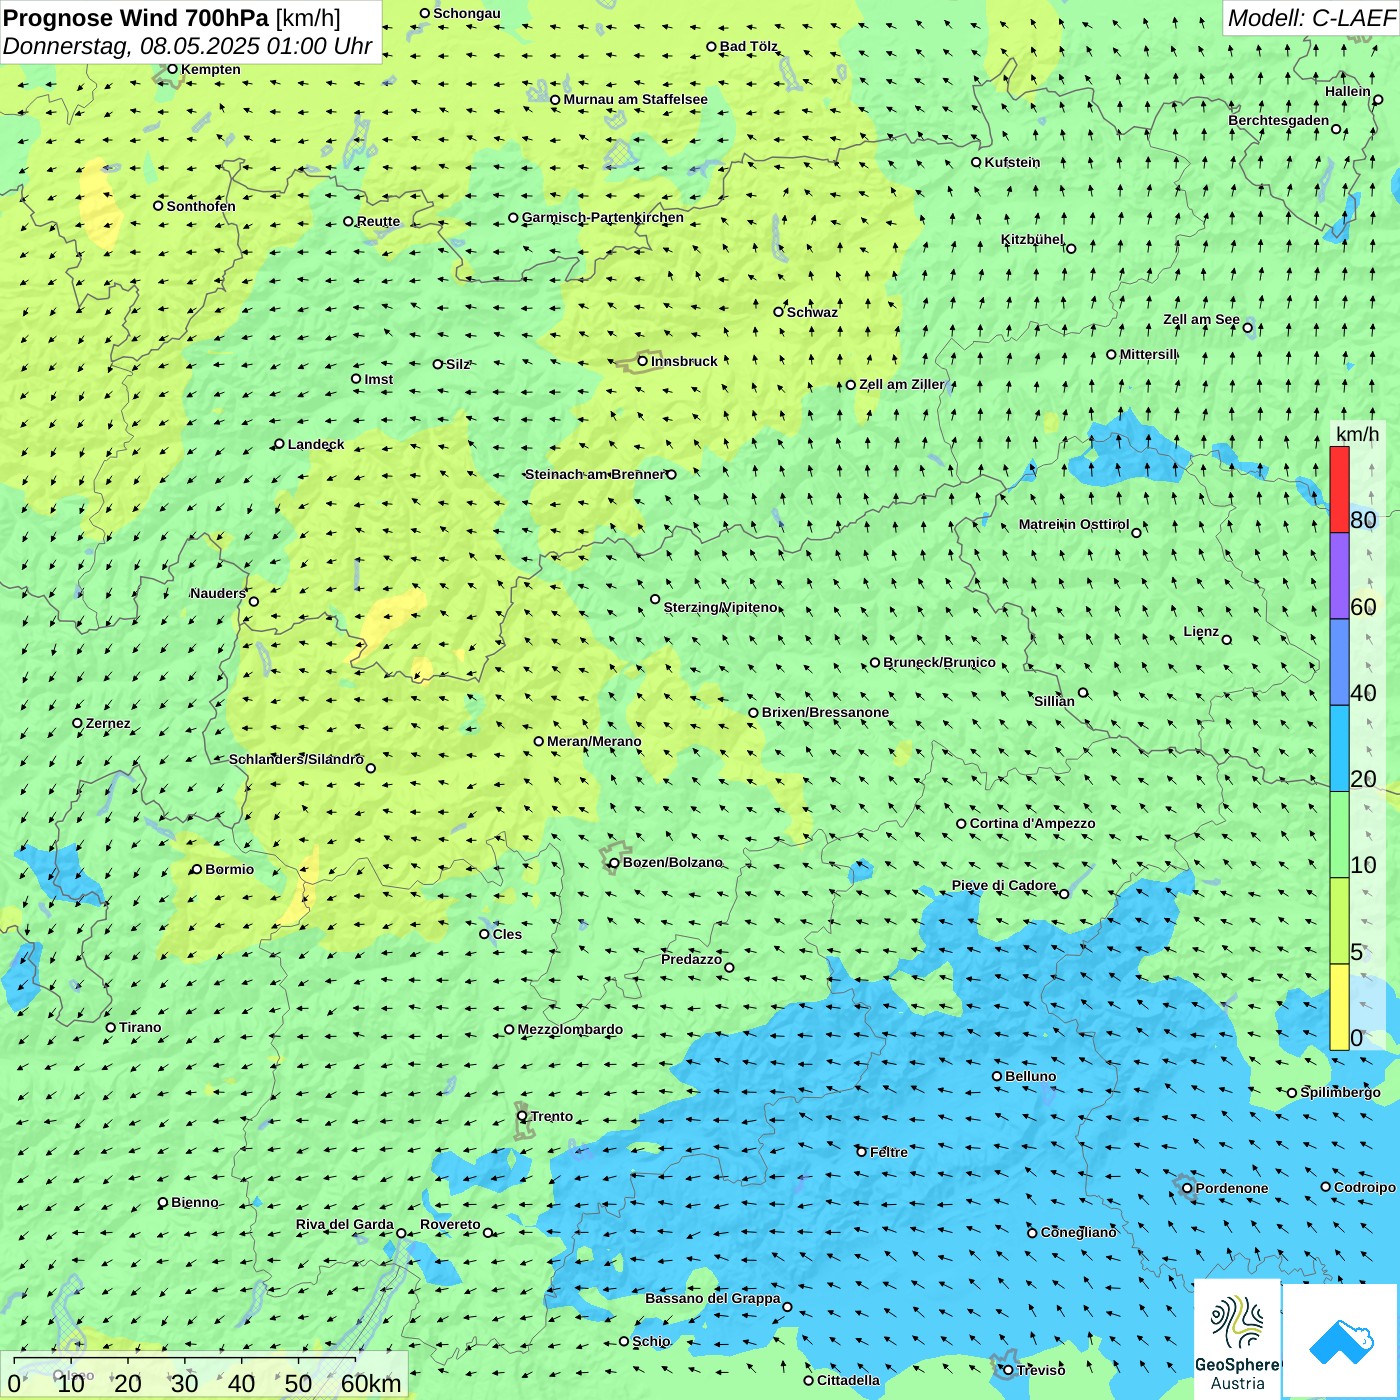Select the Steinach am Brenner label
Screen dimensions: 1400x1400
pos(594,474)
